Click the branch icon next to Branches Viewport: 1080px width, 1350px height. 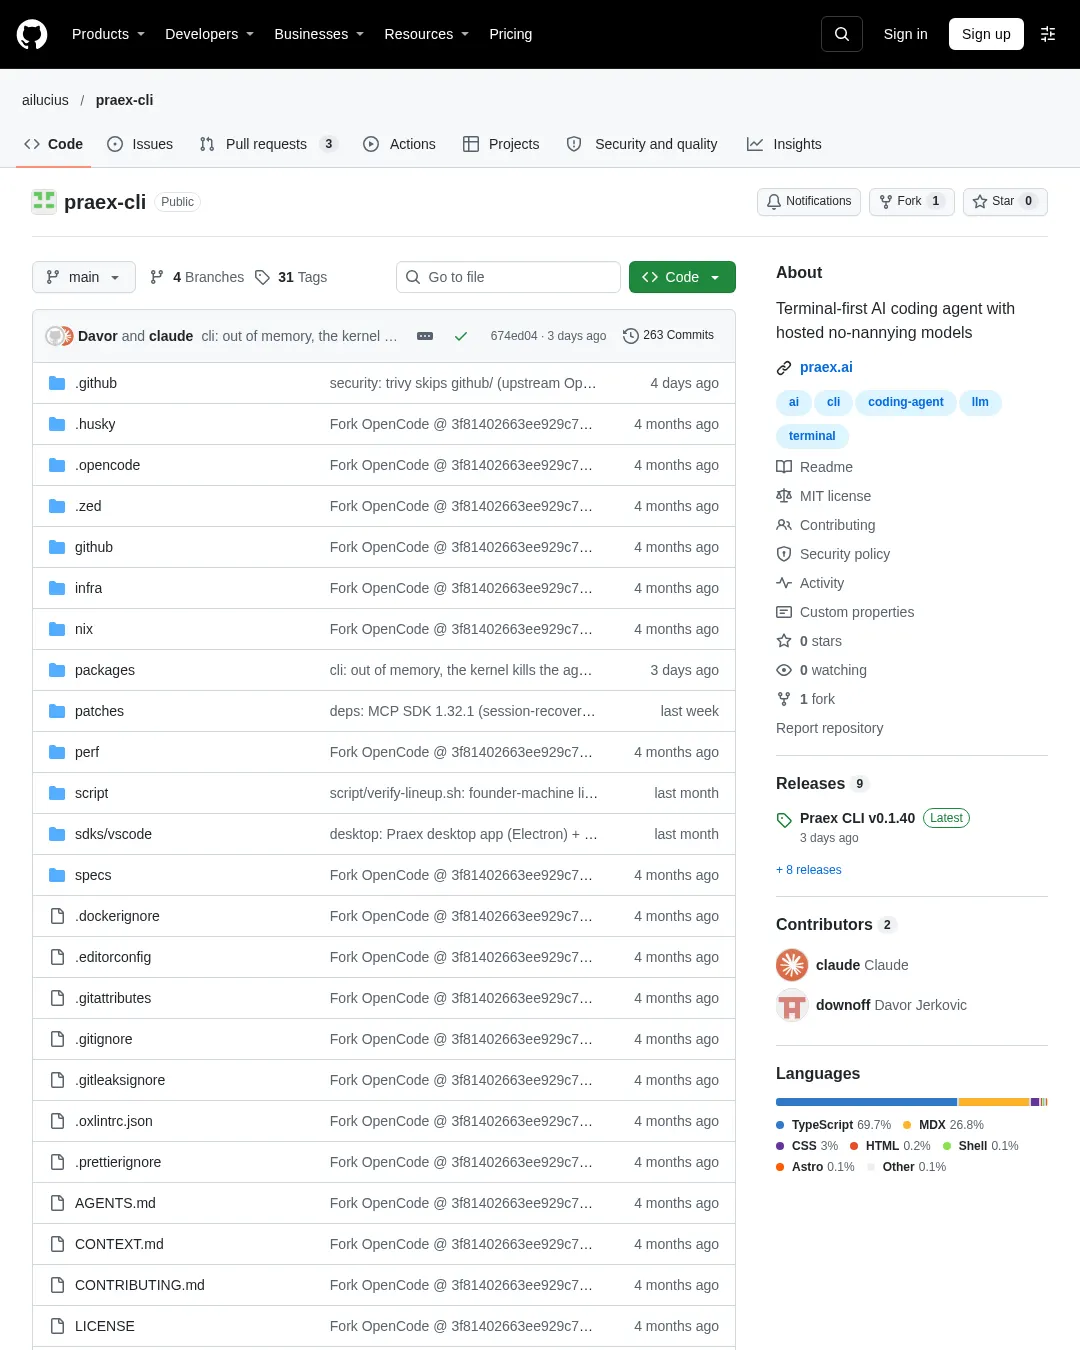(x=157, y=277)
